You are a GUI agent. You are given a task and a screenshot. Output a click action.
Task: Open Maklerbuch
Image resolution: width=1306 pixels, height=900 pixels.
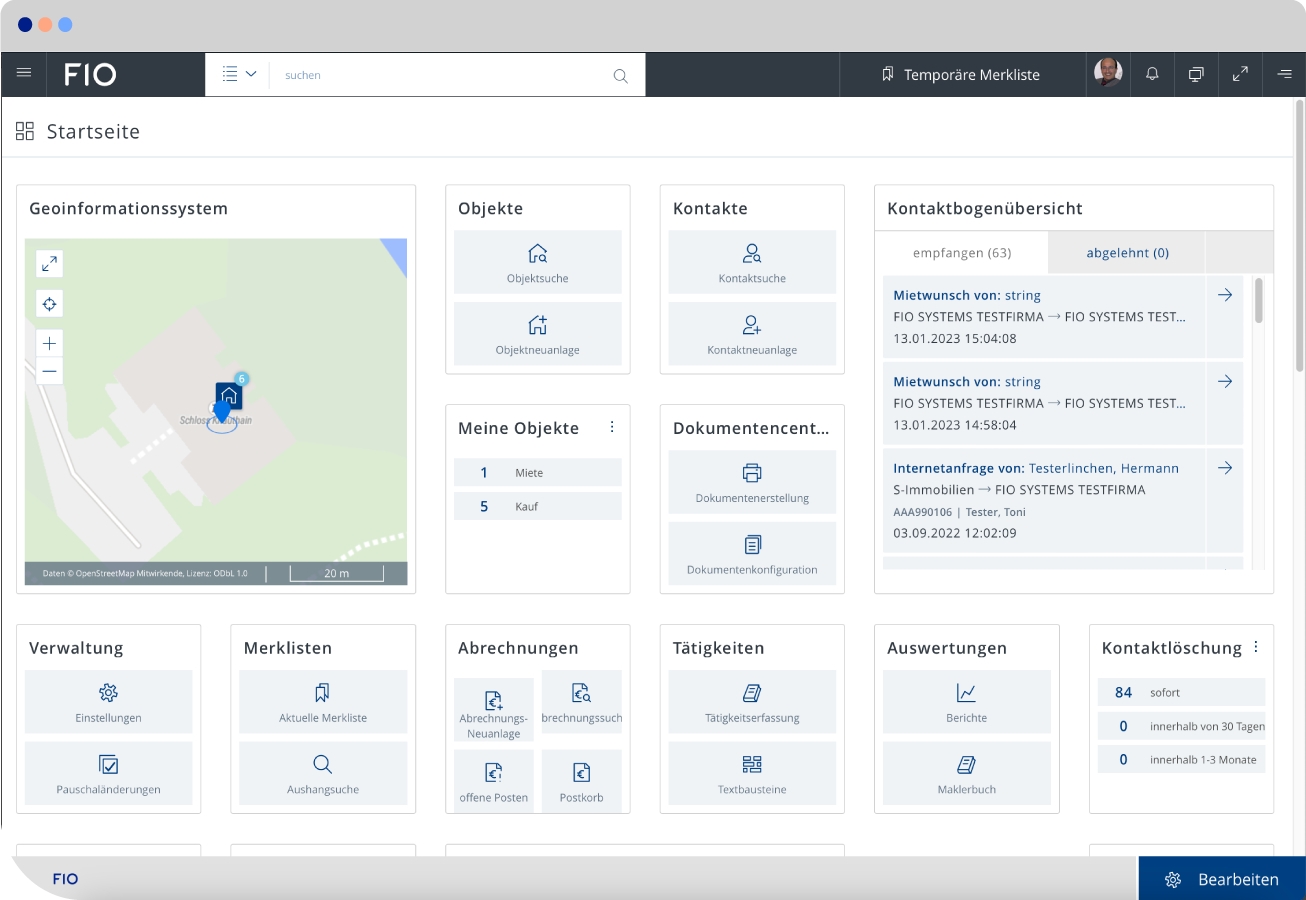[967, 774]
